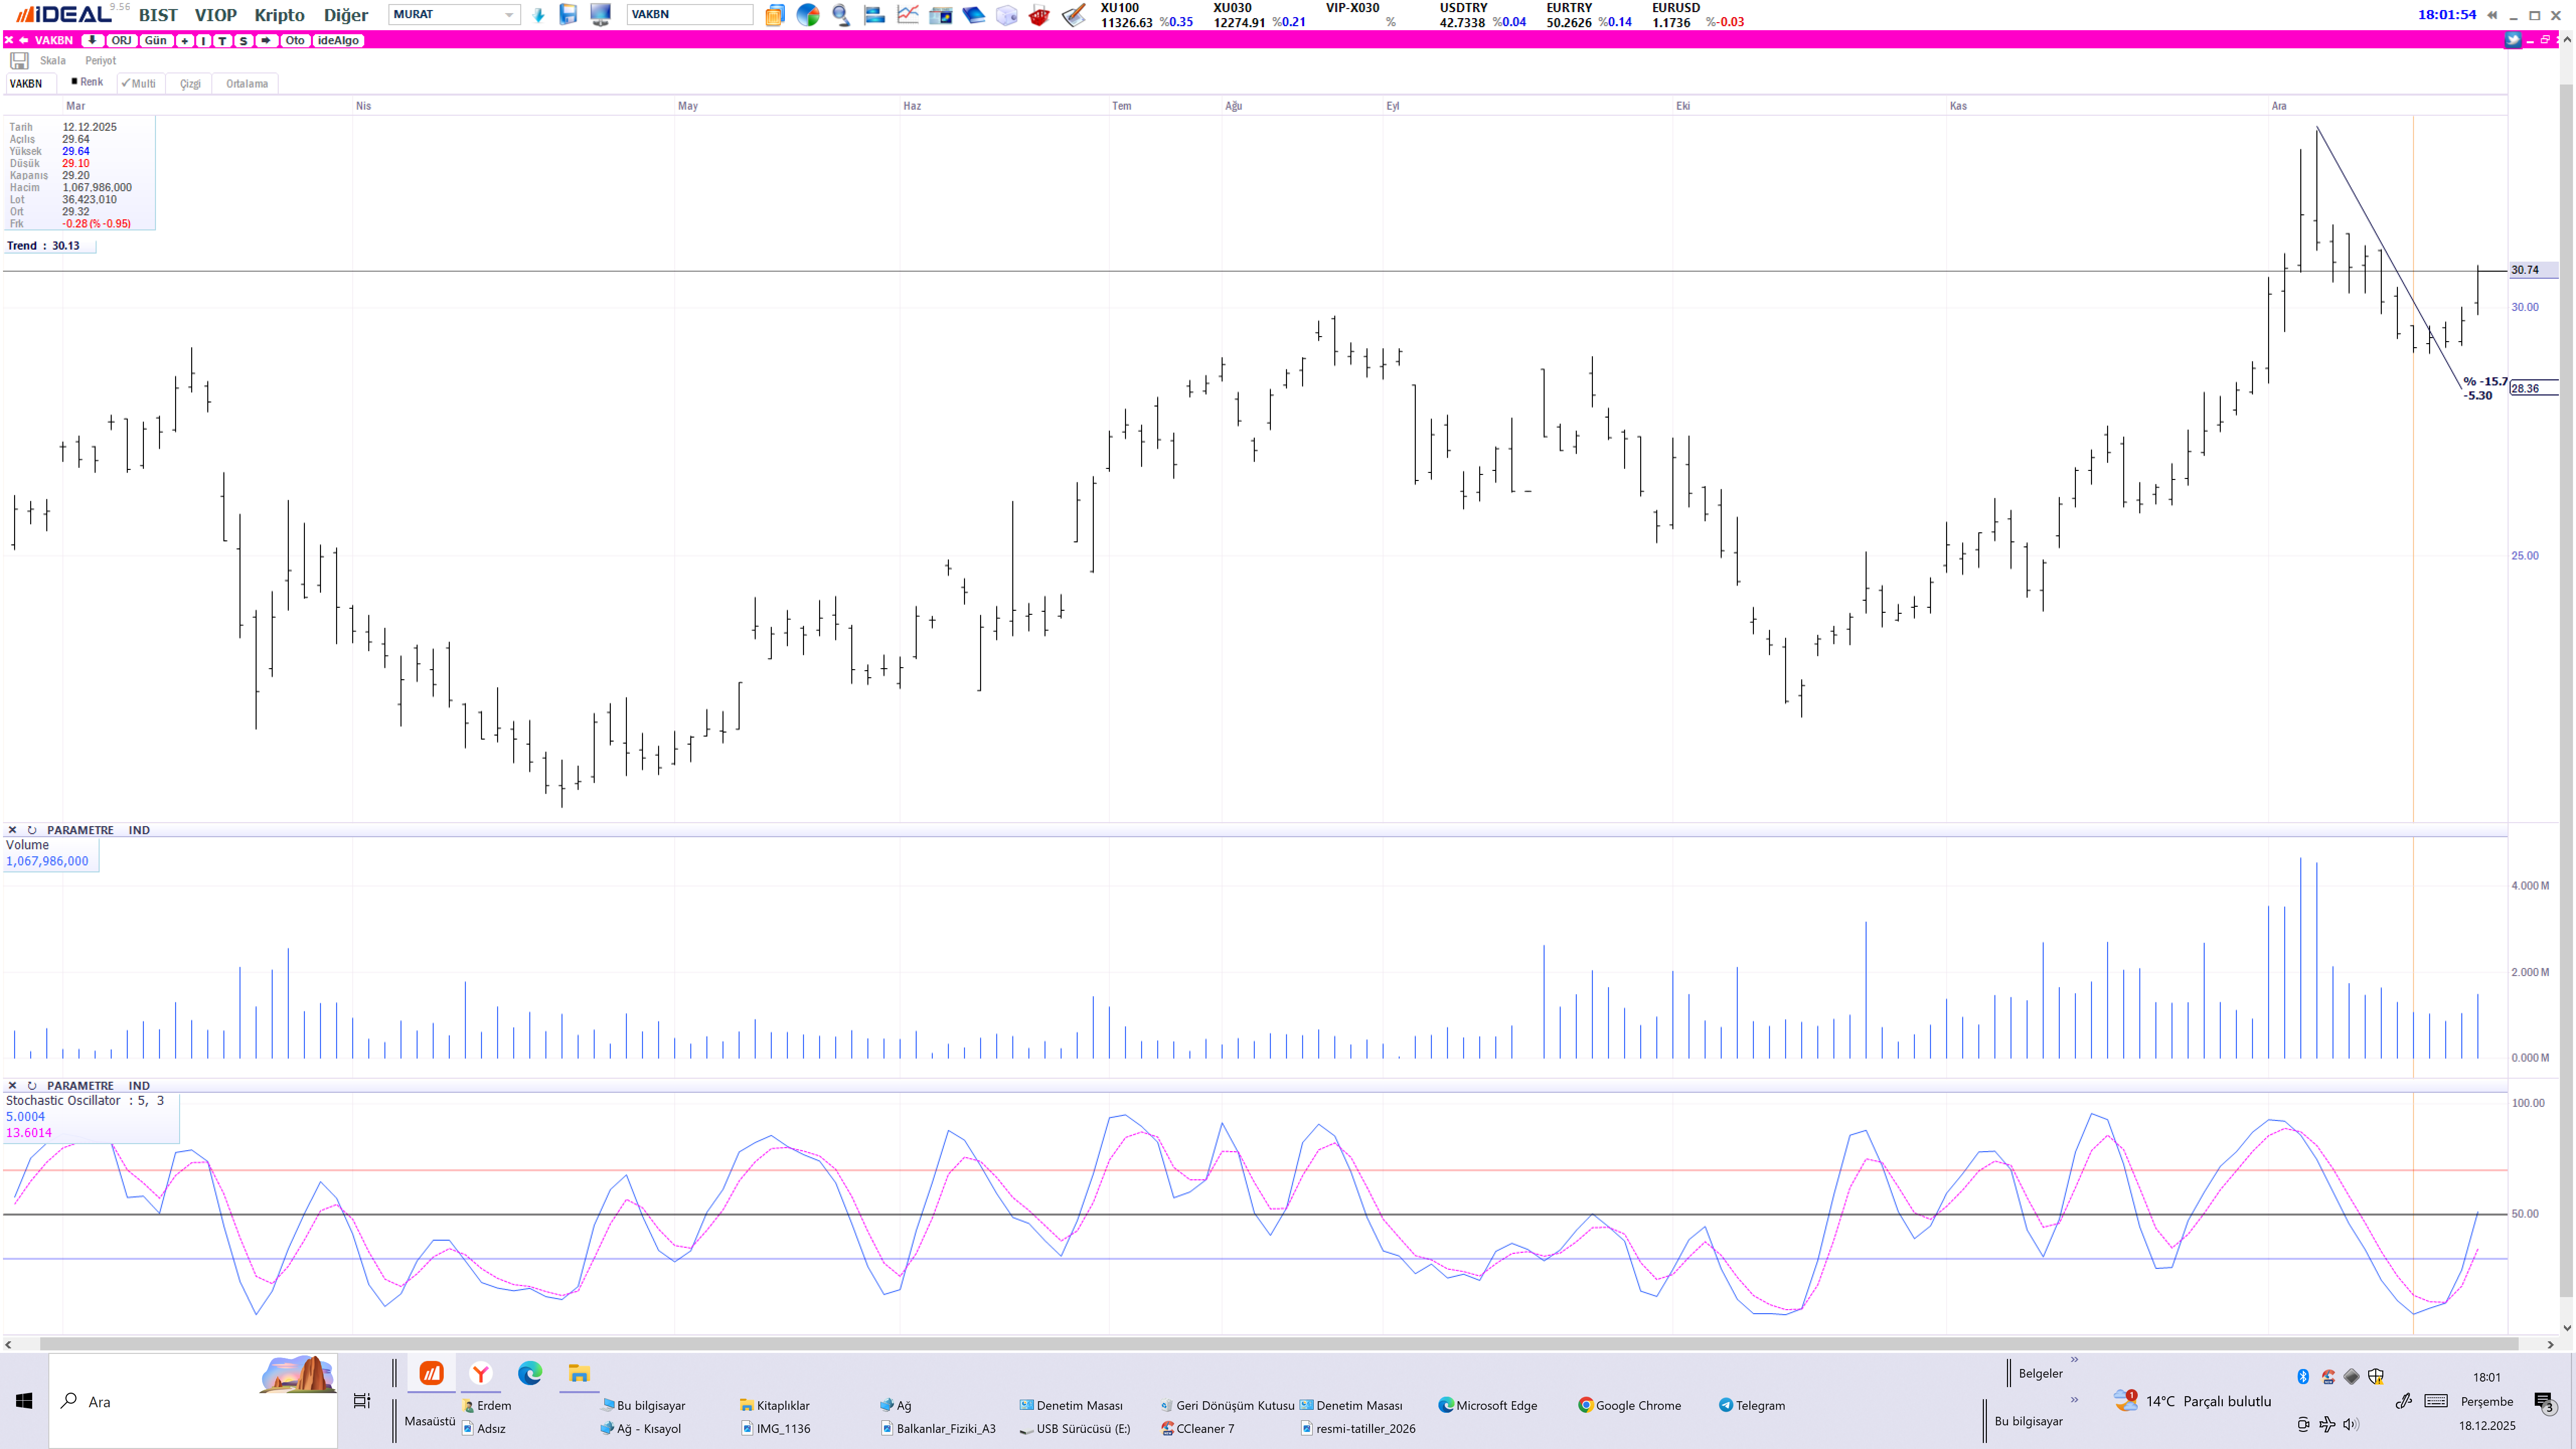Refresh the Stochastic Oscillator panel
The width and height of the screenshot is (2576, 1449).
click(32, 1085)
